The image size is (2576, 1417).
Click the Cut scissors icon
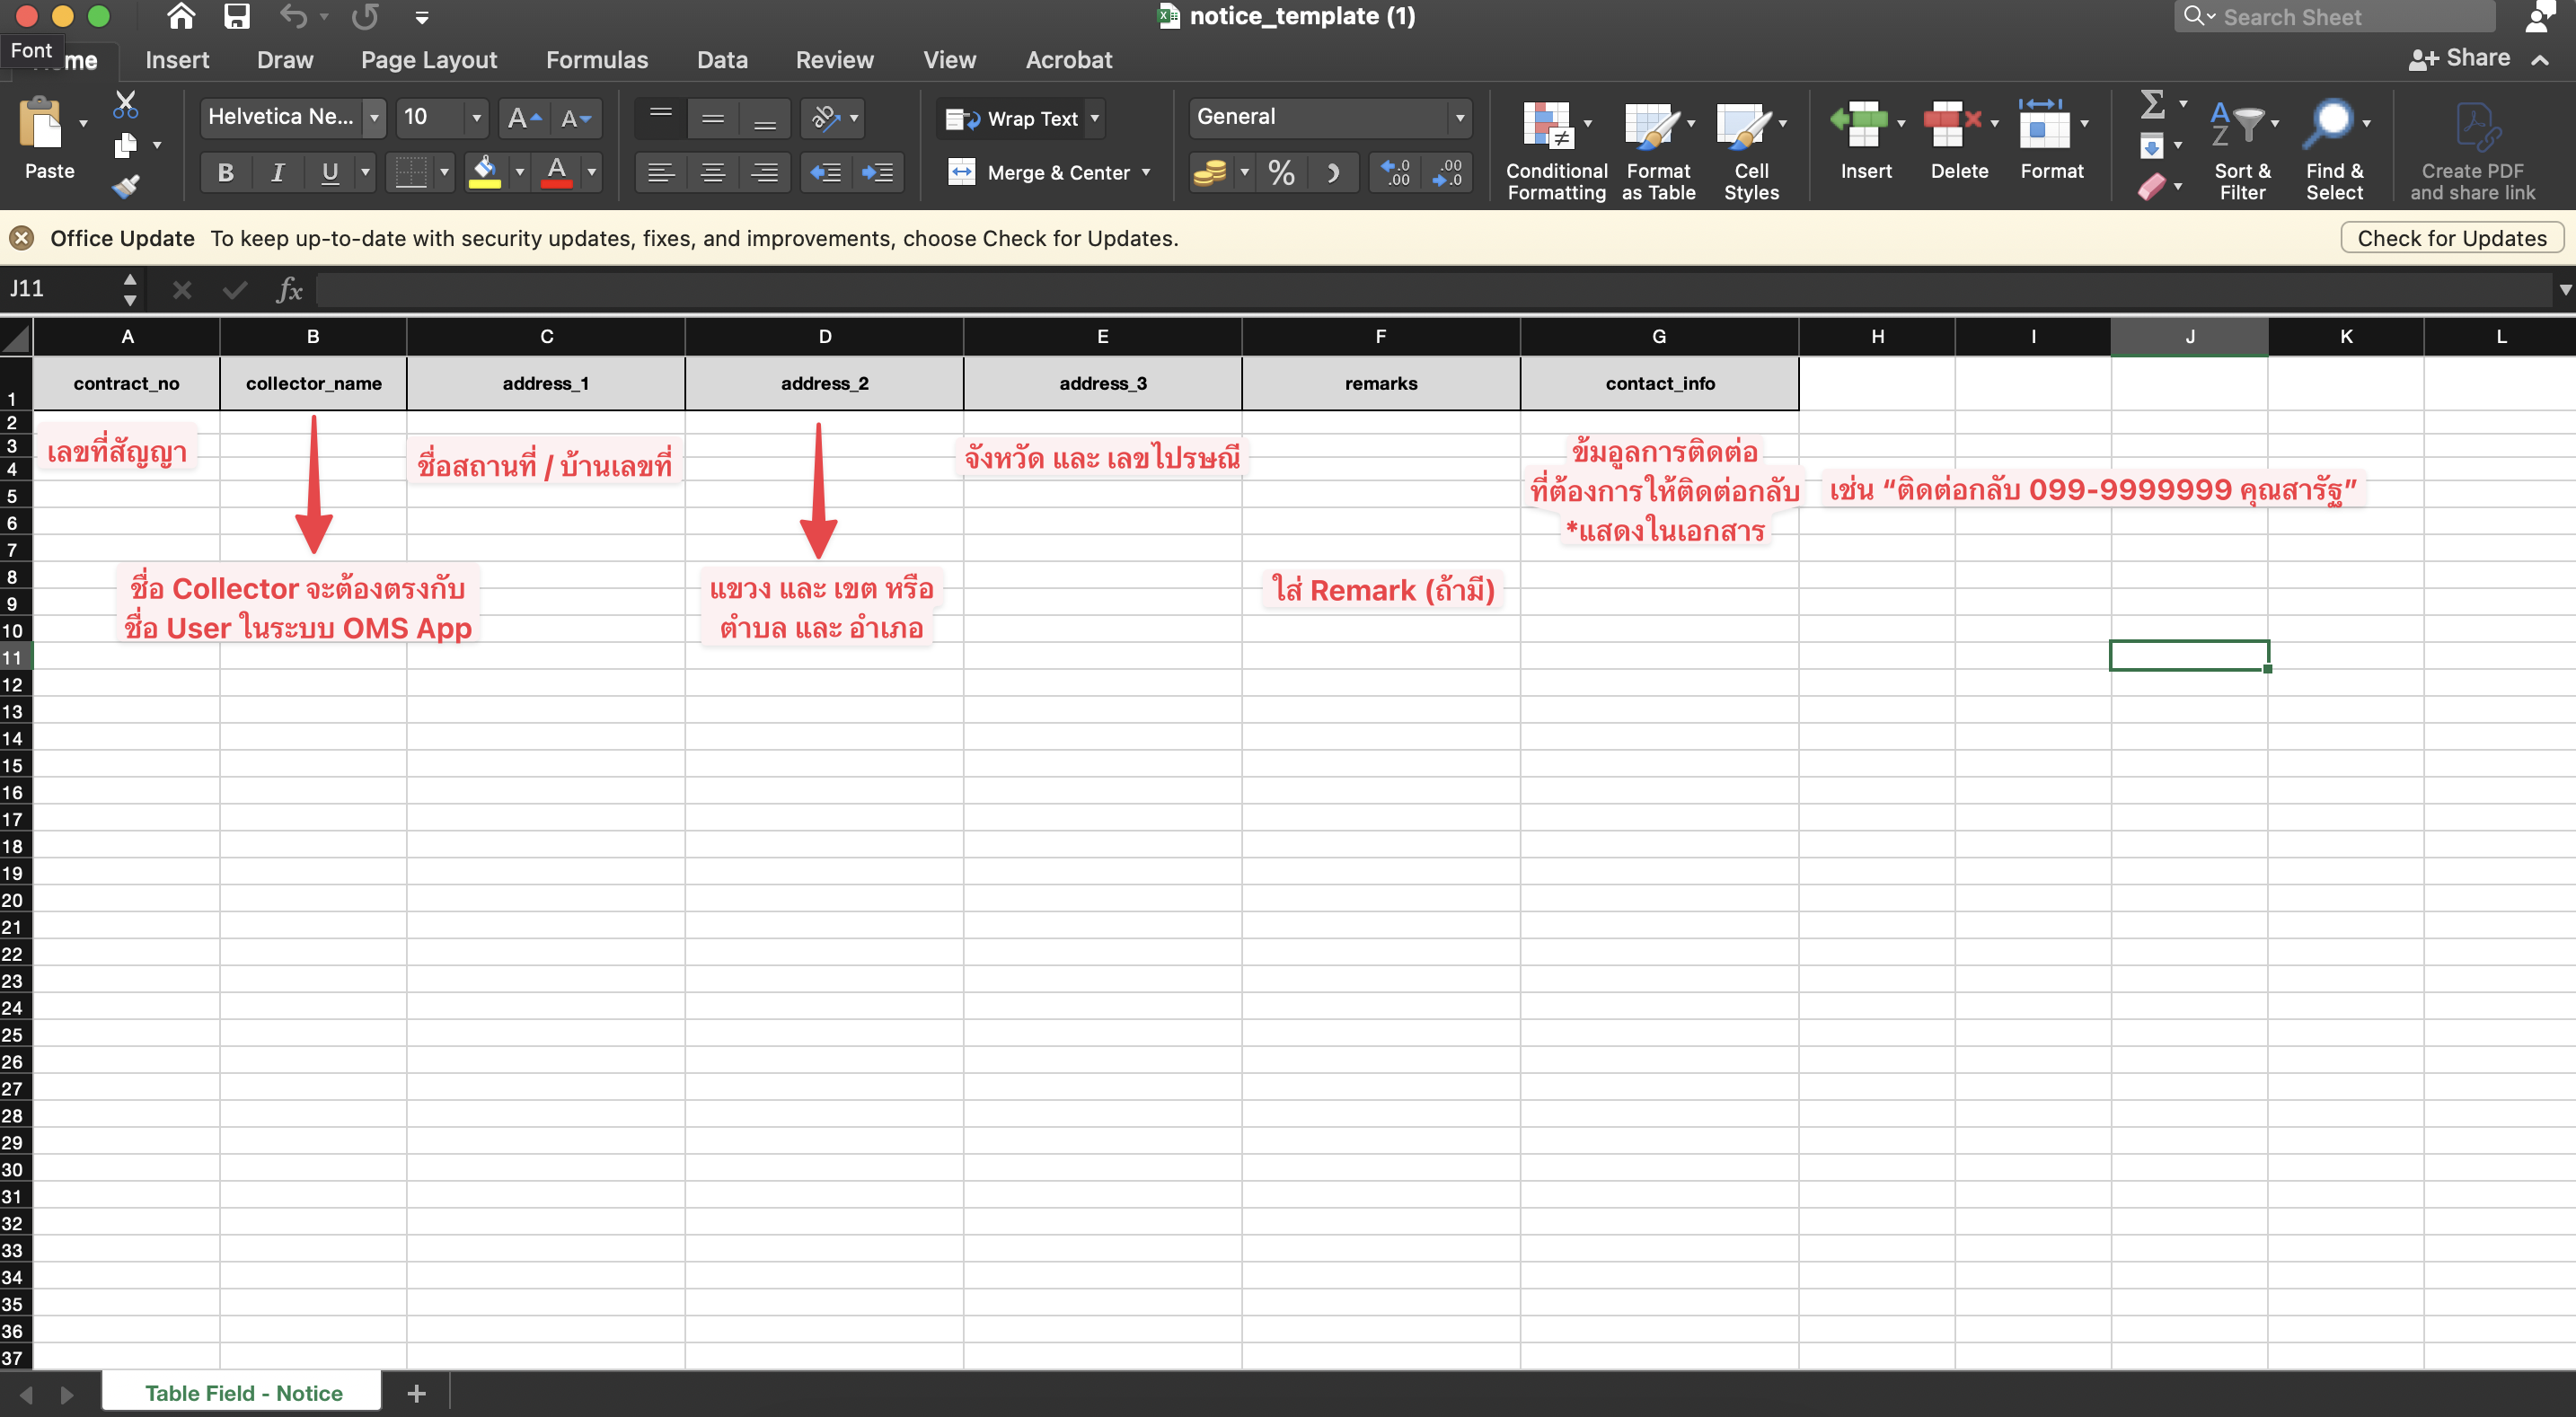click(x=125, y=104)
